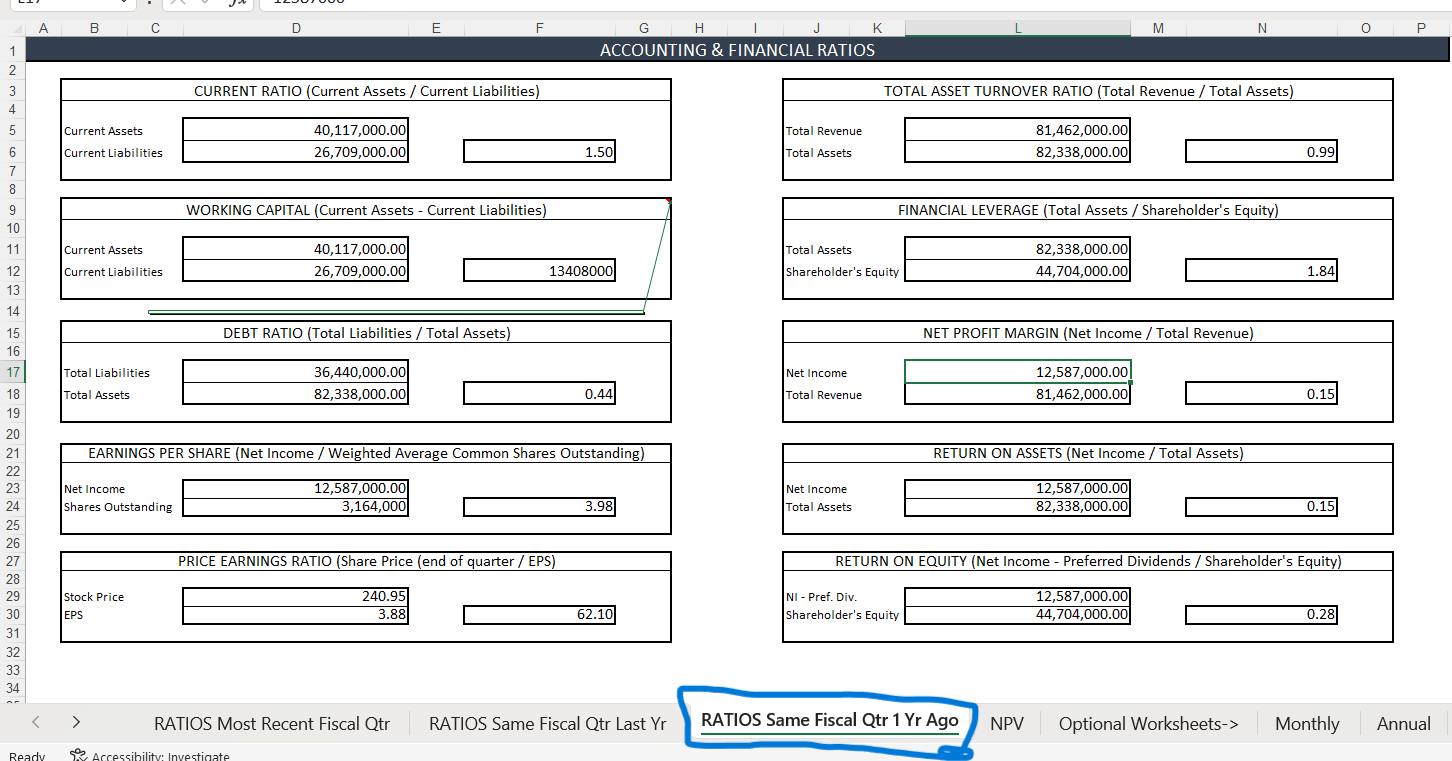
Task: Select row 17 header
Action: click(x=13, y=372)
